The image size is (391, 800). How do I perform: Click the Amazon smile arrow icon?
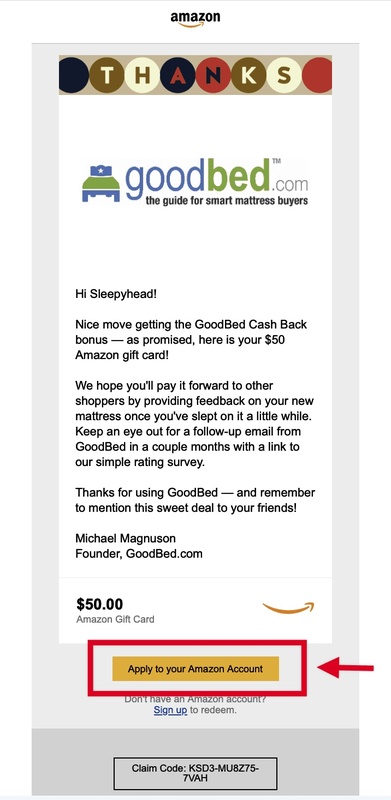click(288, 608)
